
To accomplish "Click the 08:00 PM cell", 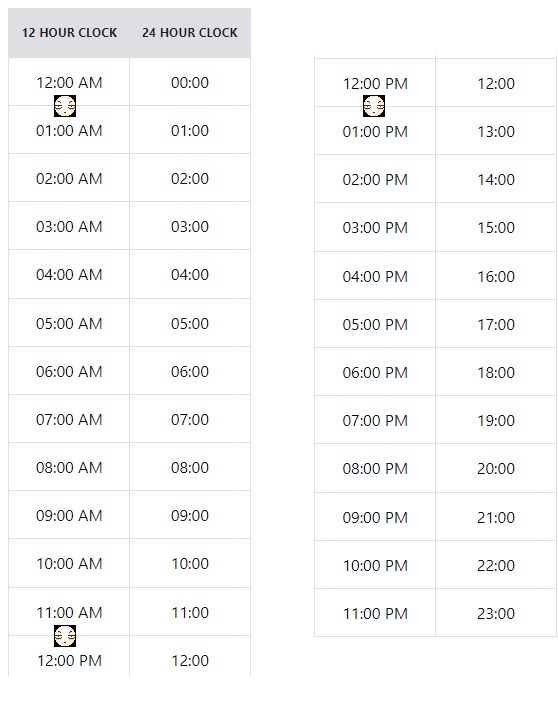I will (x=375, y=468).
